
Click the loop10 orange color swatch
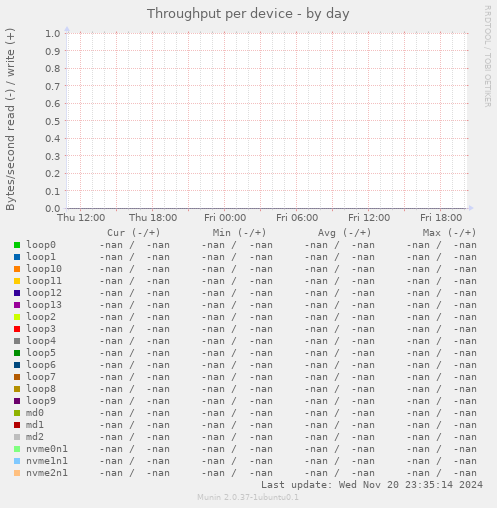17,269
